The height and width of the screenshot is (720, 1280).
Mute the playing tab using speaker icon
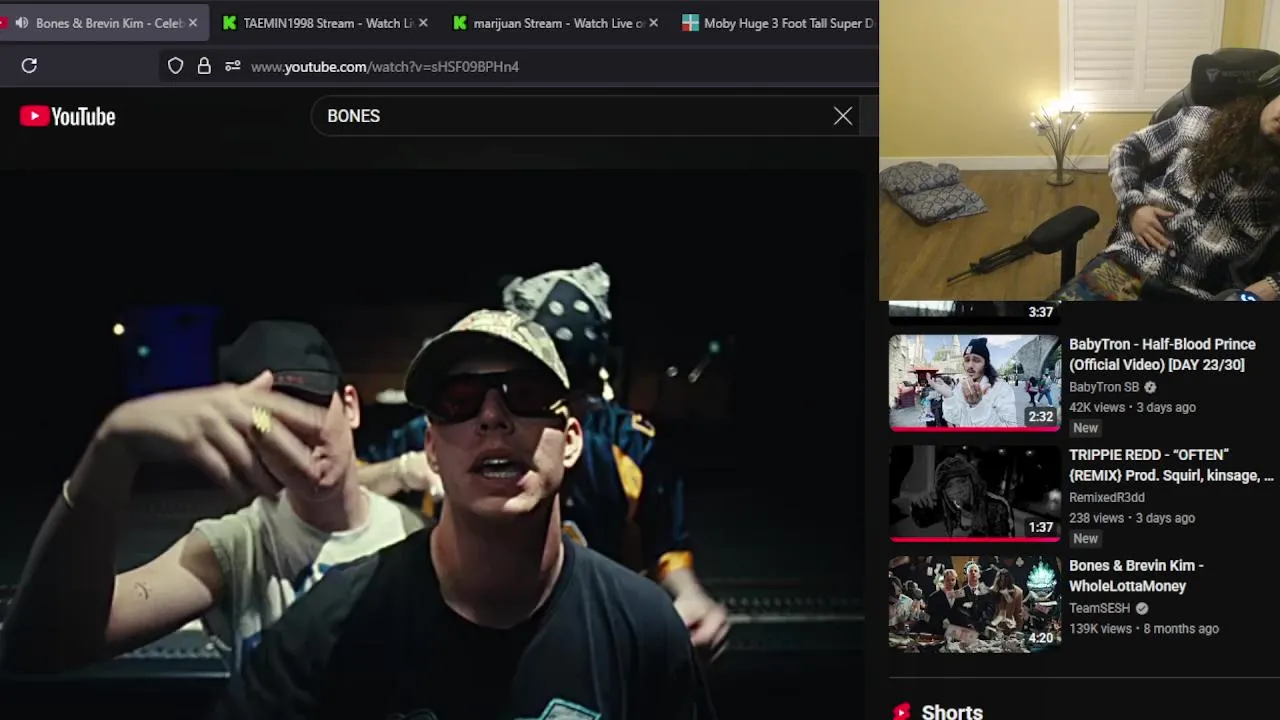pos(21,23)
